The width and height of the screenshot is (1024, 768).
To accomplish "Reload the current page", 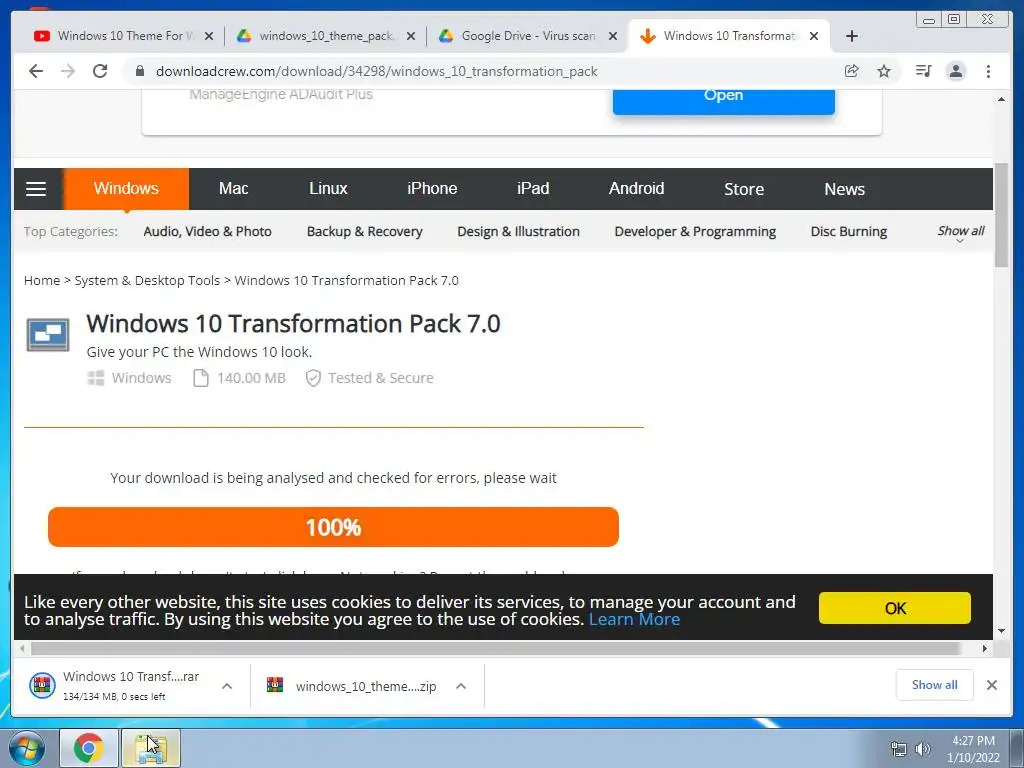I will coord(100,71).
